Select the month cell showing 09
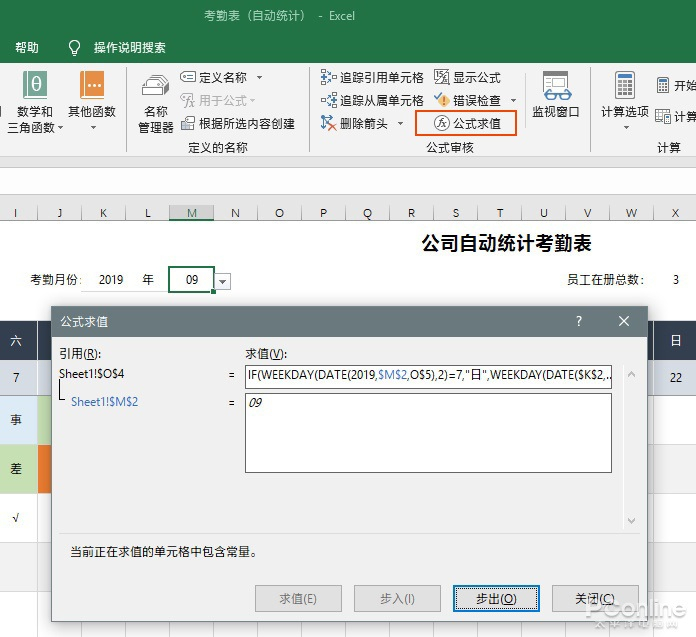 coord(191,280)
